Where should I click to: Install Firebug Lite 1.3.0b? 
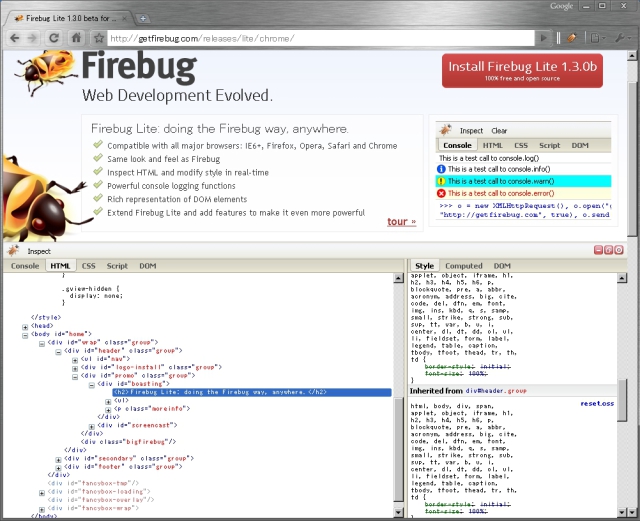pyautogui.click(x=522, y=71)
